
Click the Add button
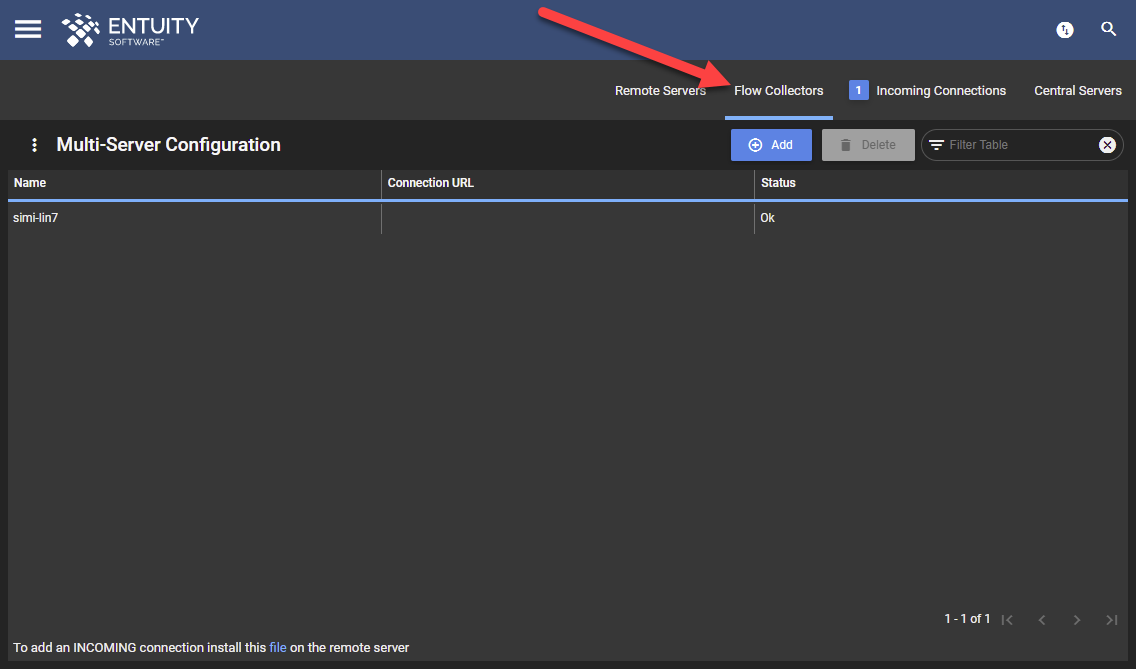coord(771,145)
